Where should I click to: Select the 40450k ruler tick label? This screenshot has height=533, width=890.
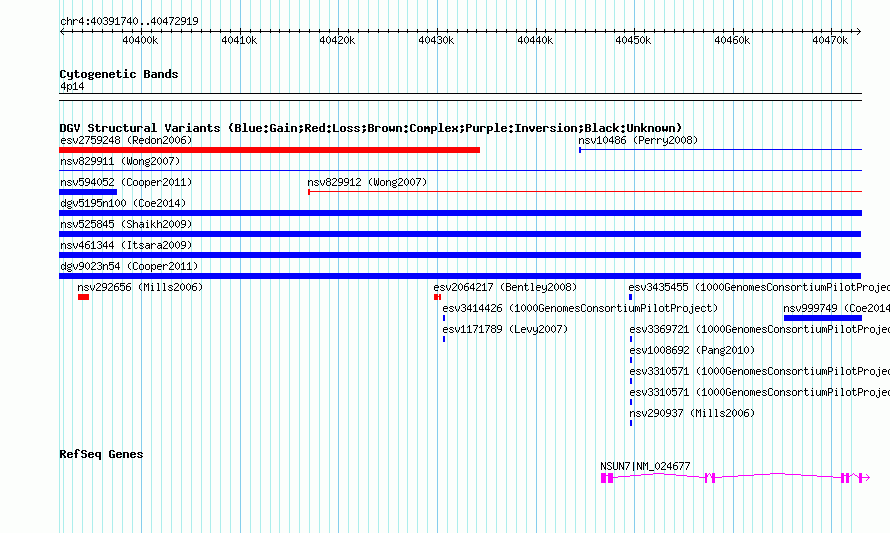tap(633, 40)
